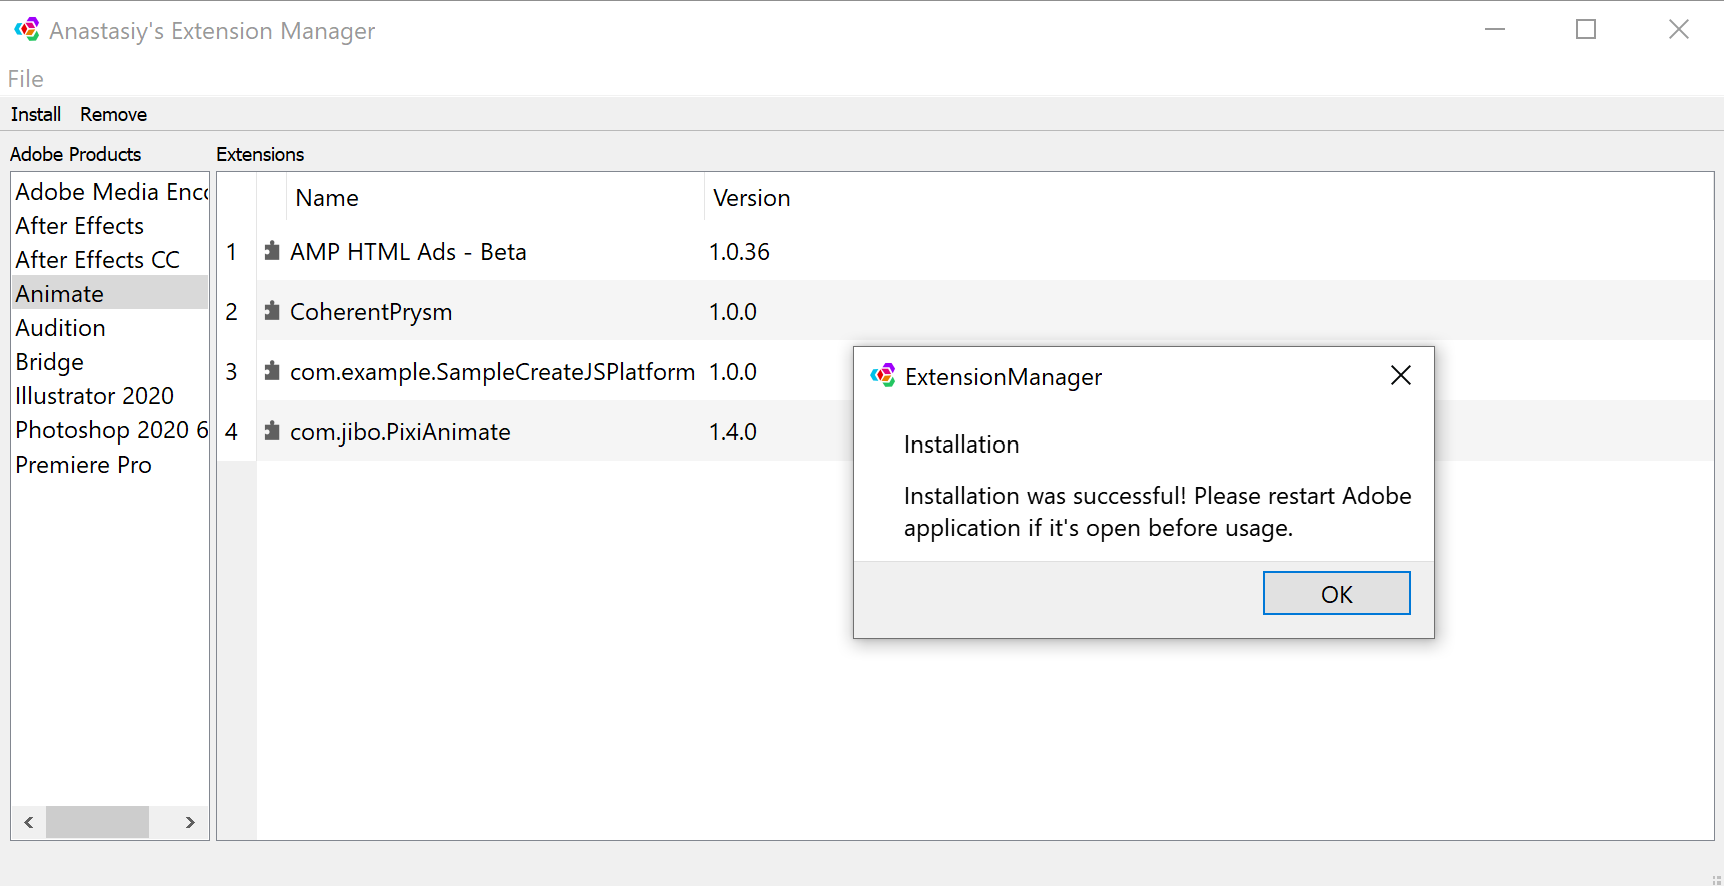Click the Extension Manager app icon in title bar

[27, 30]
